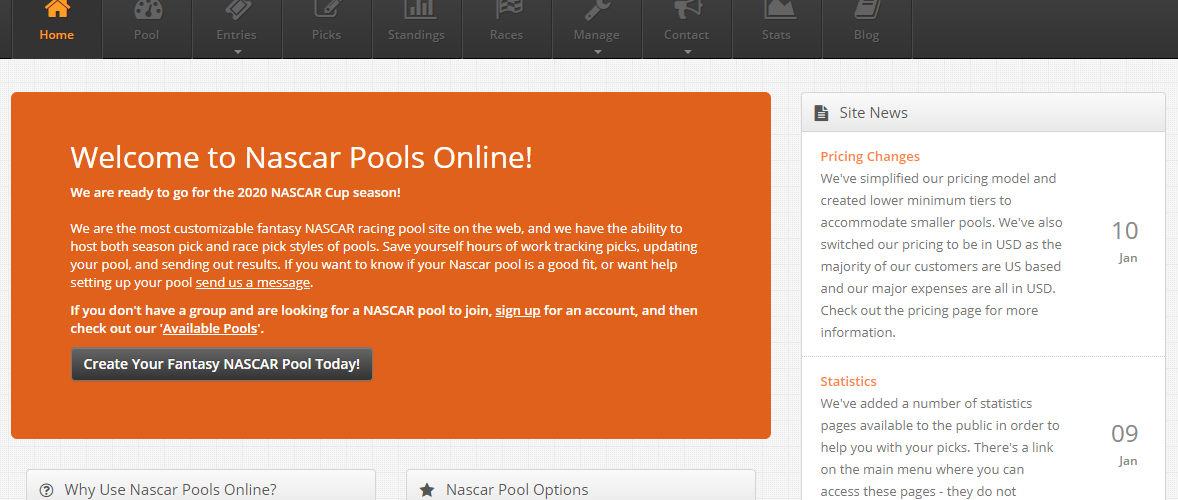Image resolution: width=1178 pixels, height=500 pixels.
Task: Open the Standings menu label
Action: (416, 35)
